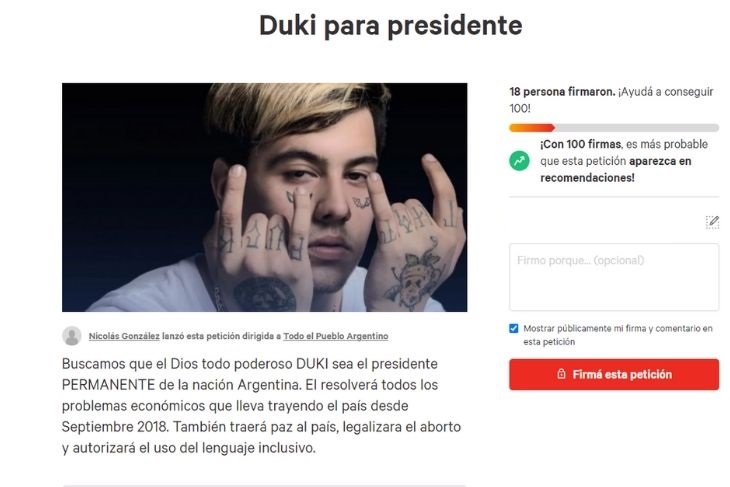Click the Firmá esta petición button
The image size is (730, 487).
coord(614,374)
